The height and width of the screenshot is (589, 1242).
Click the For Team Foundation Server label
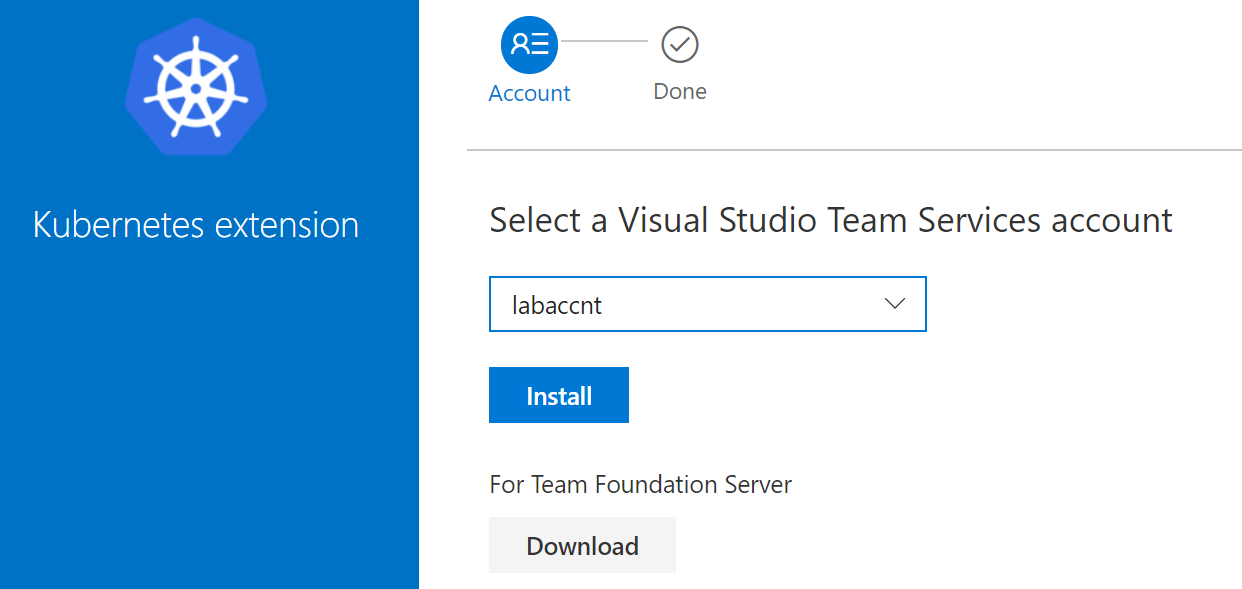pyautogui.click(x=640, y=485)
